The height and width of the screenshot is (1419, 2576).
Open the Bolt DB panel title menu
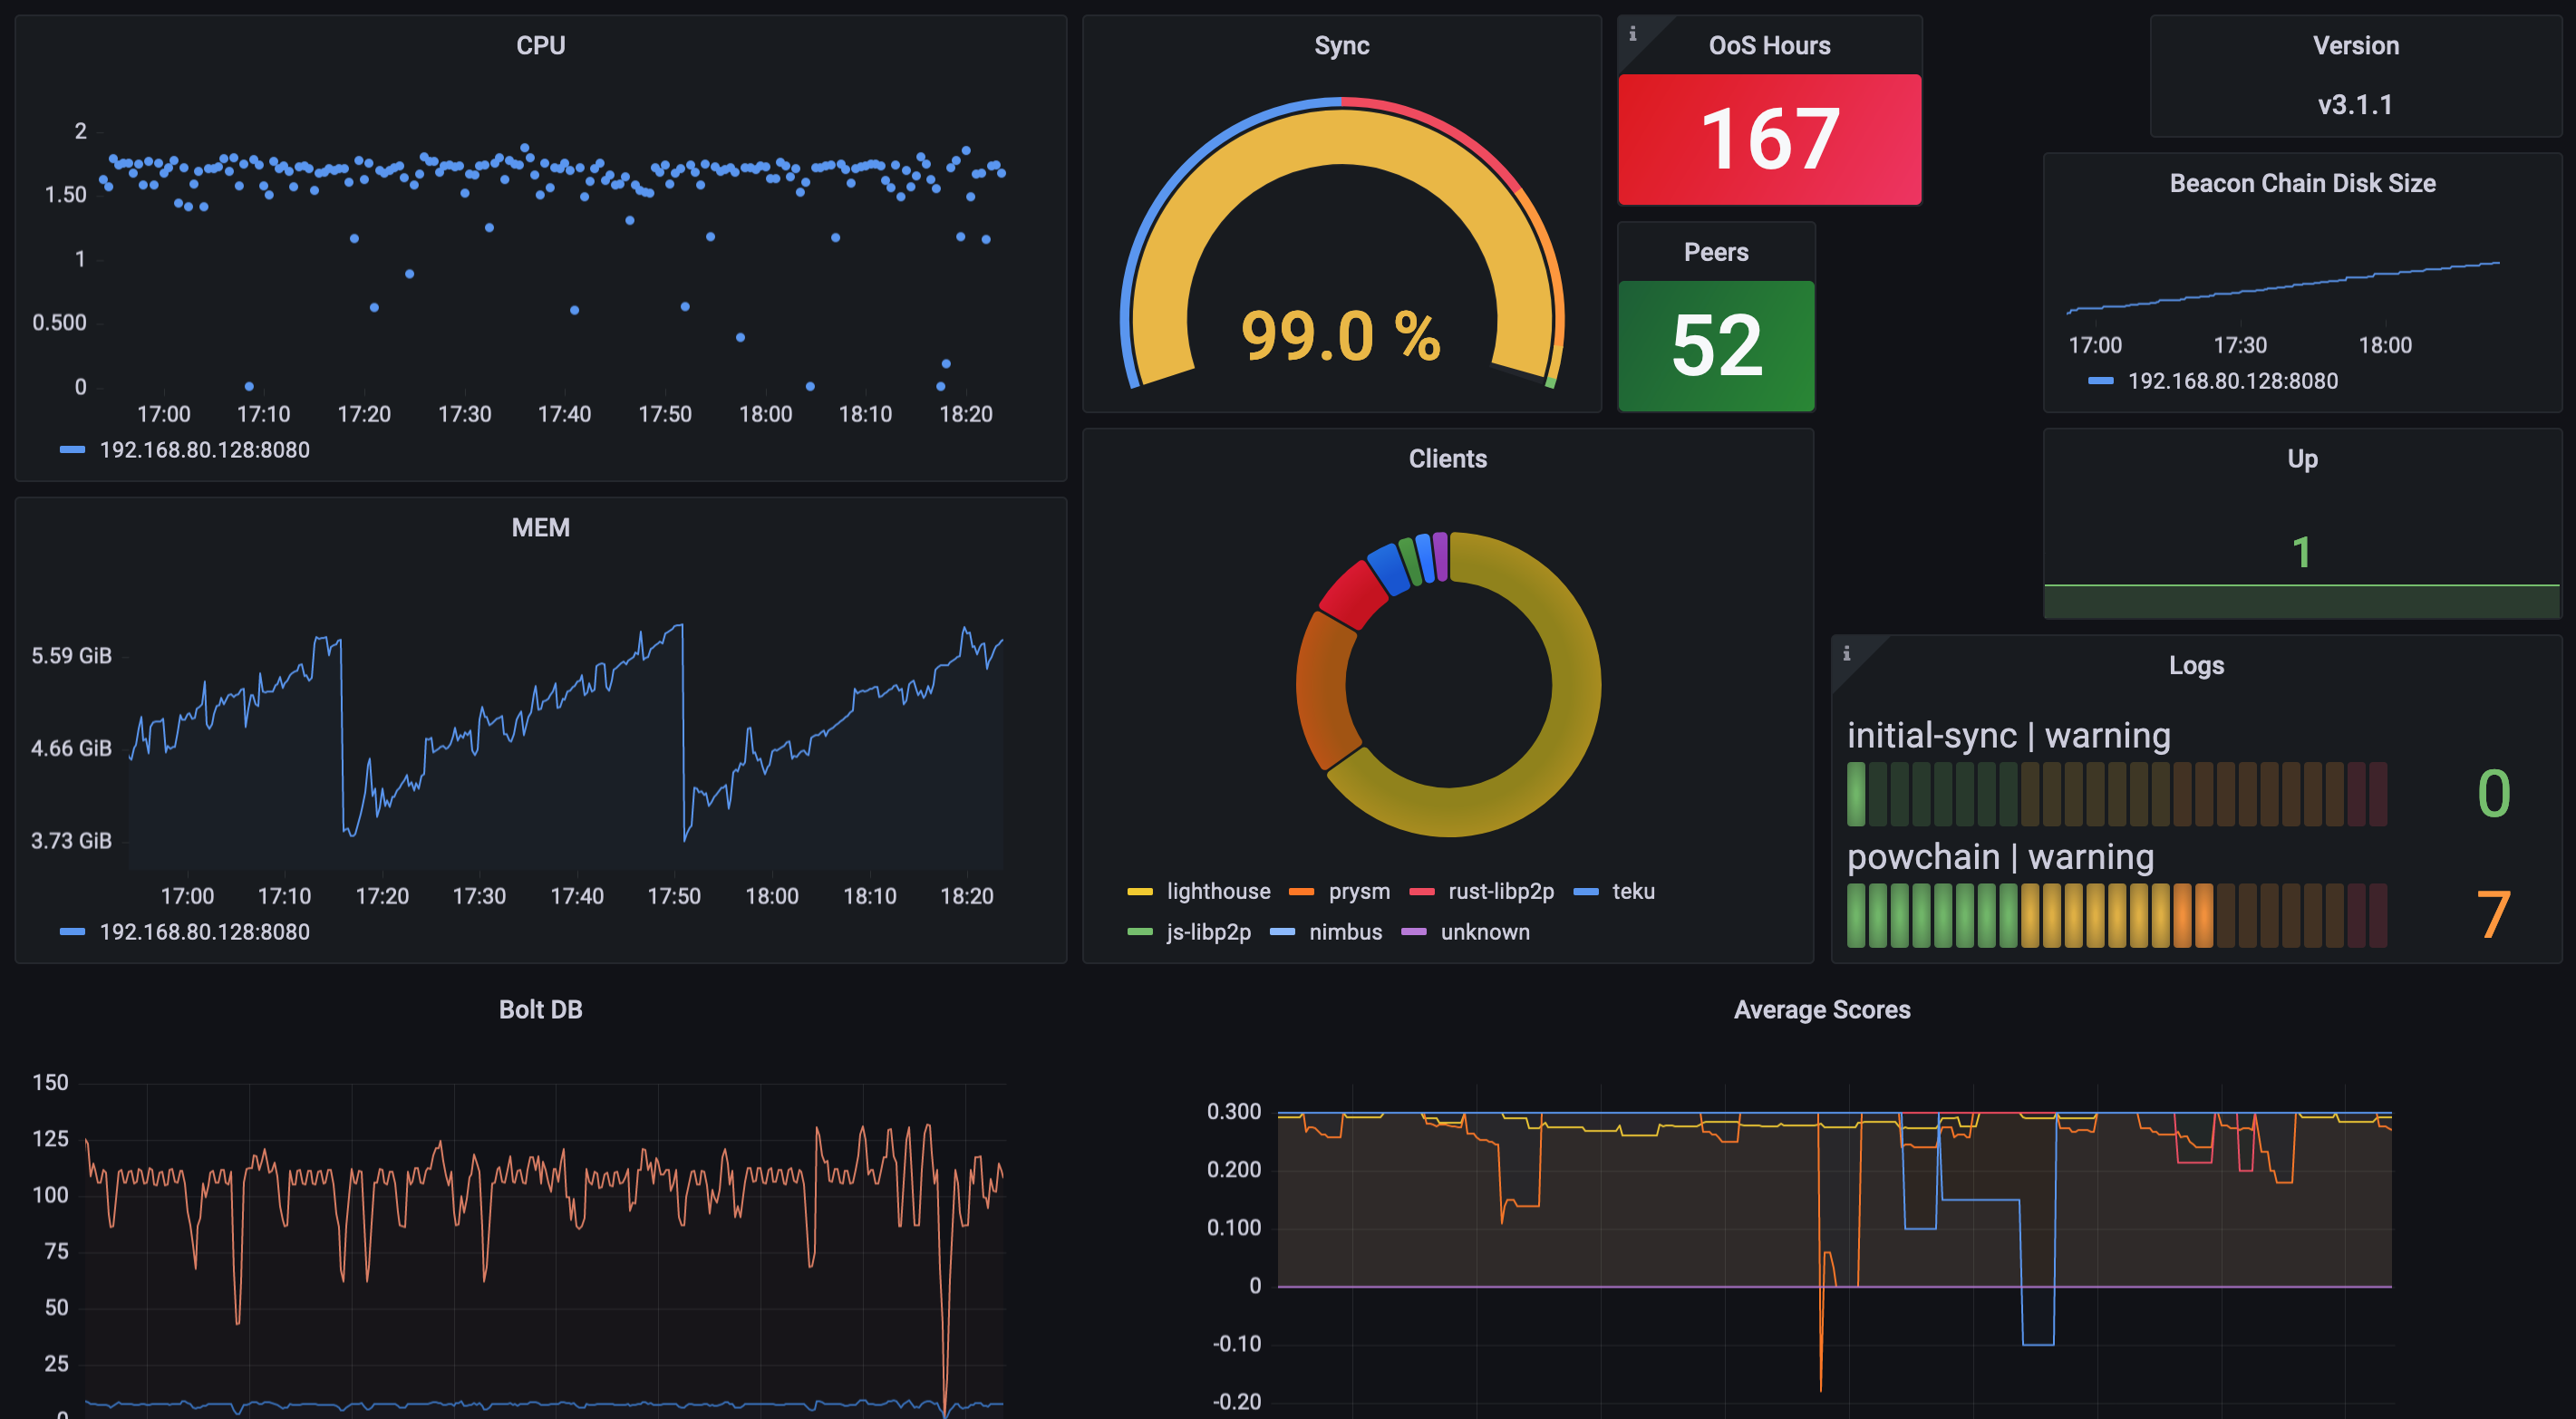[540, 1010]
